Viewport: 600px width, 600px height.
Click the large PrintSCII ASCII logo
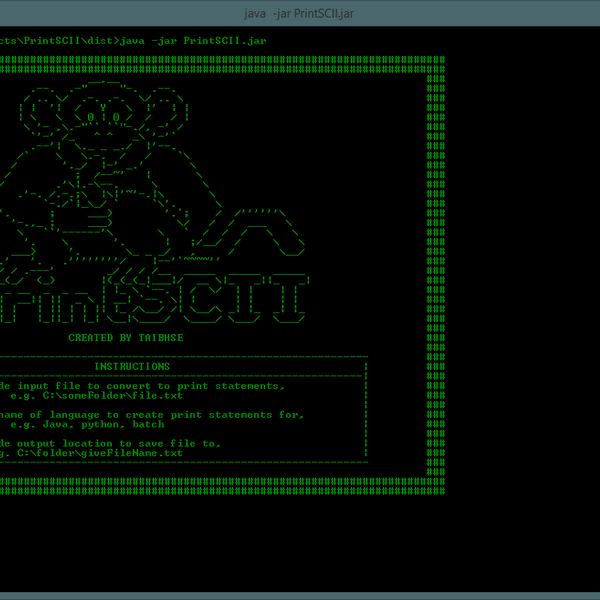(x=150, y=295)
